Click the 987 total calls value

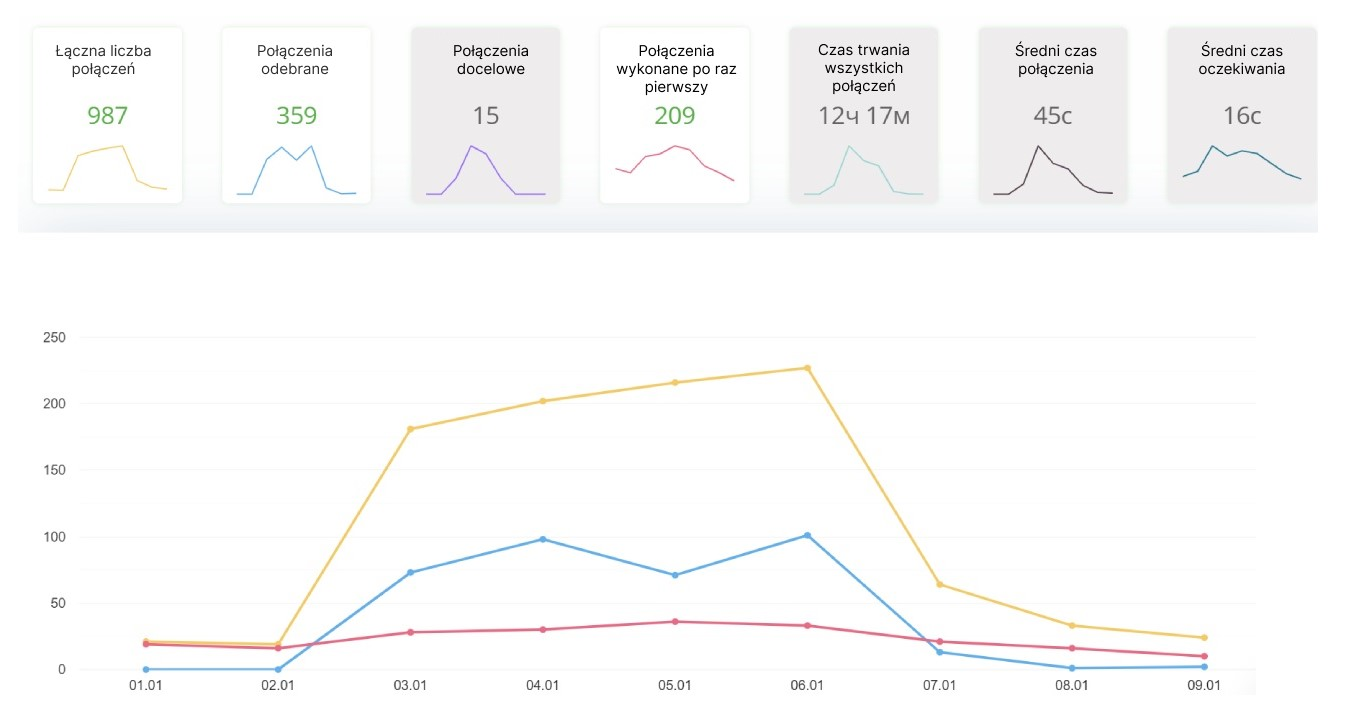tap(108, 116)
